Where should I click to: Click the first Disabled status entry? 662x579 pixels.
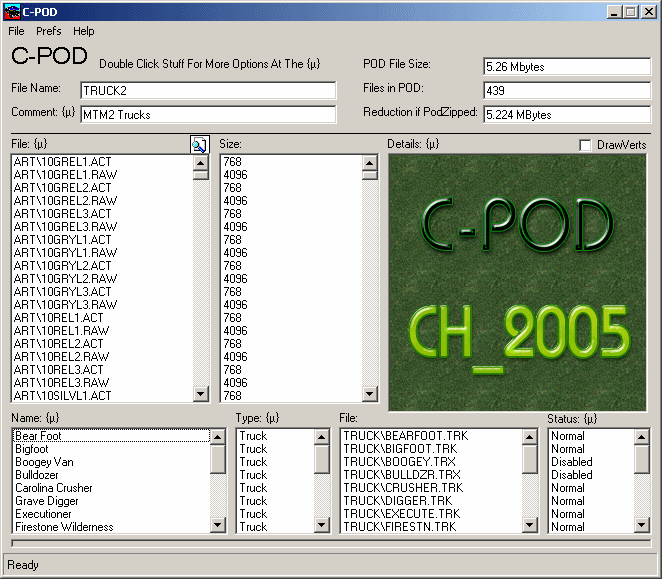[572, 462]
